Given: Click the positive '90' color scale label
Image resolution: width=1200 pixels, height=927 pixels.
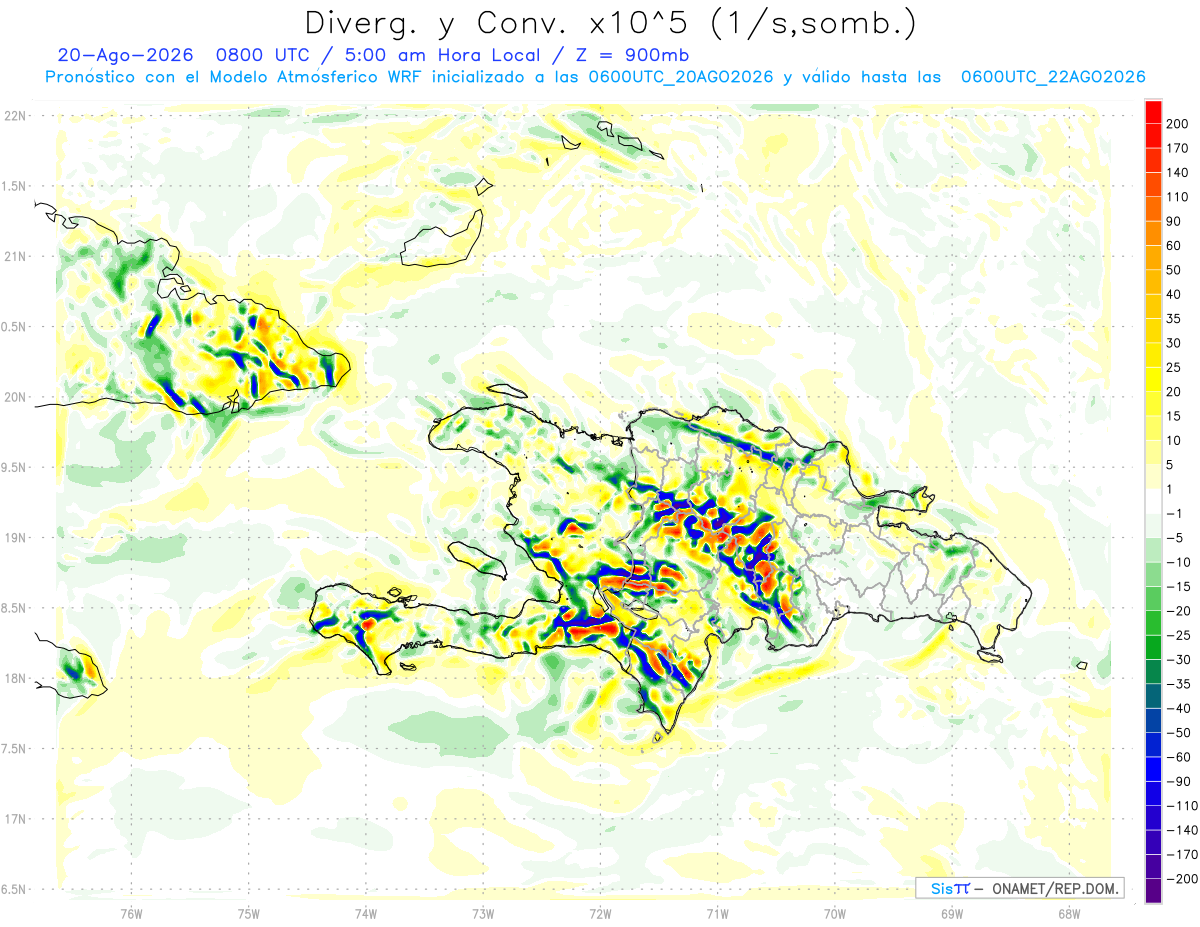Looking at the screenshot, I should click(x=1174, y=221).
